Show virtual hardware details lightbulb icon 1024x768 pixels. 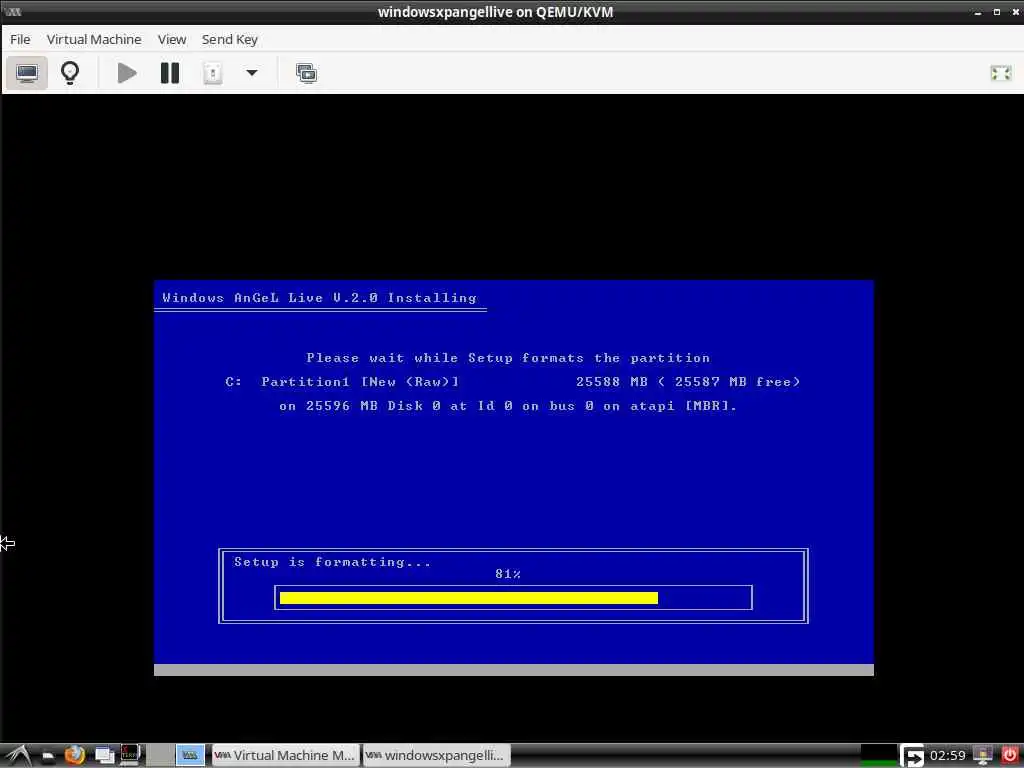pos(70,72)
